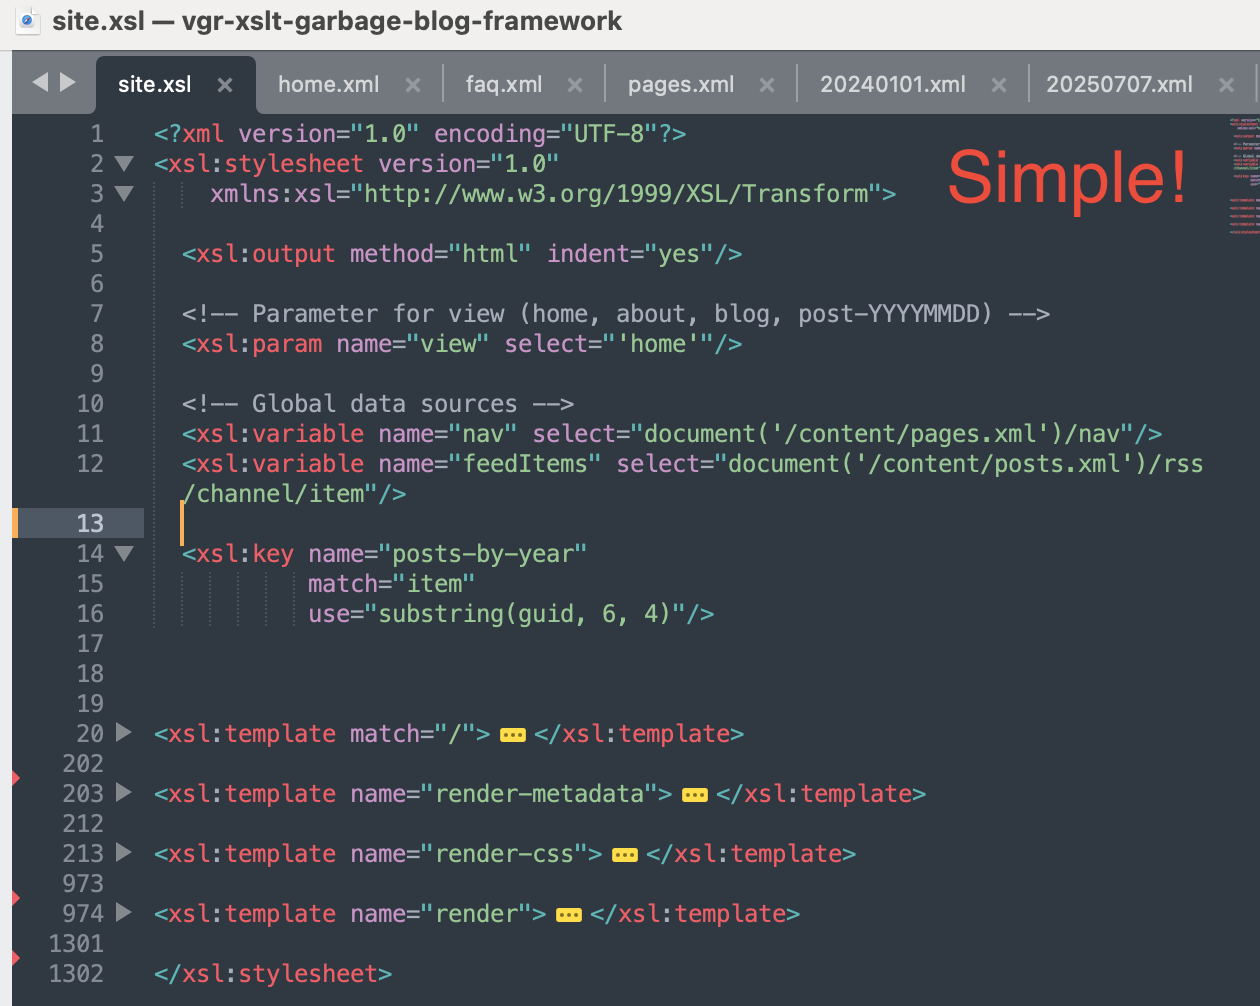Switch to the 20250707.xml tab
This screenshot has width=1260, height=1006.
[1118, 85]
